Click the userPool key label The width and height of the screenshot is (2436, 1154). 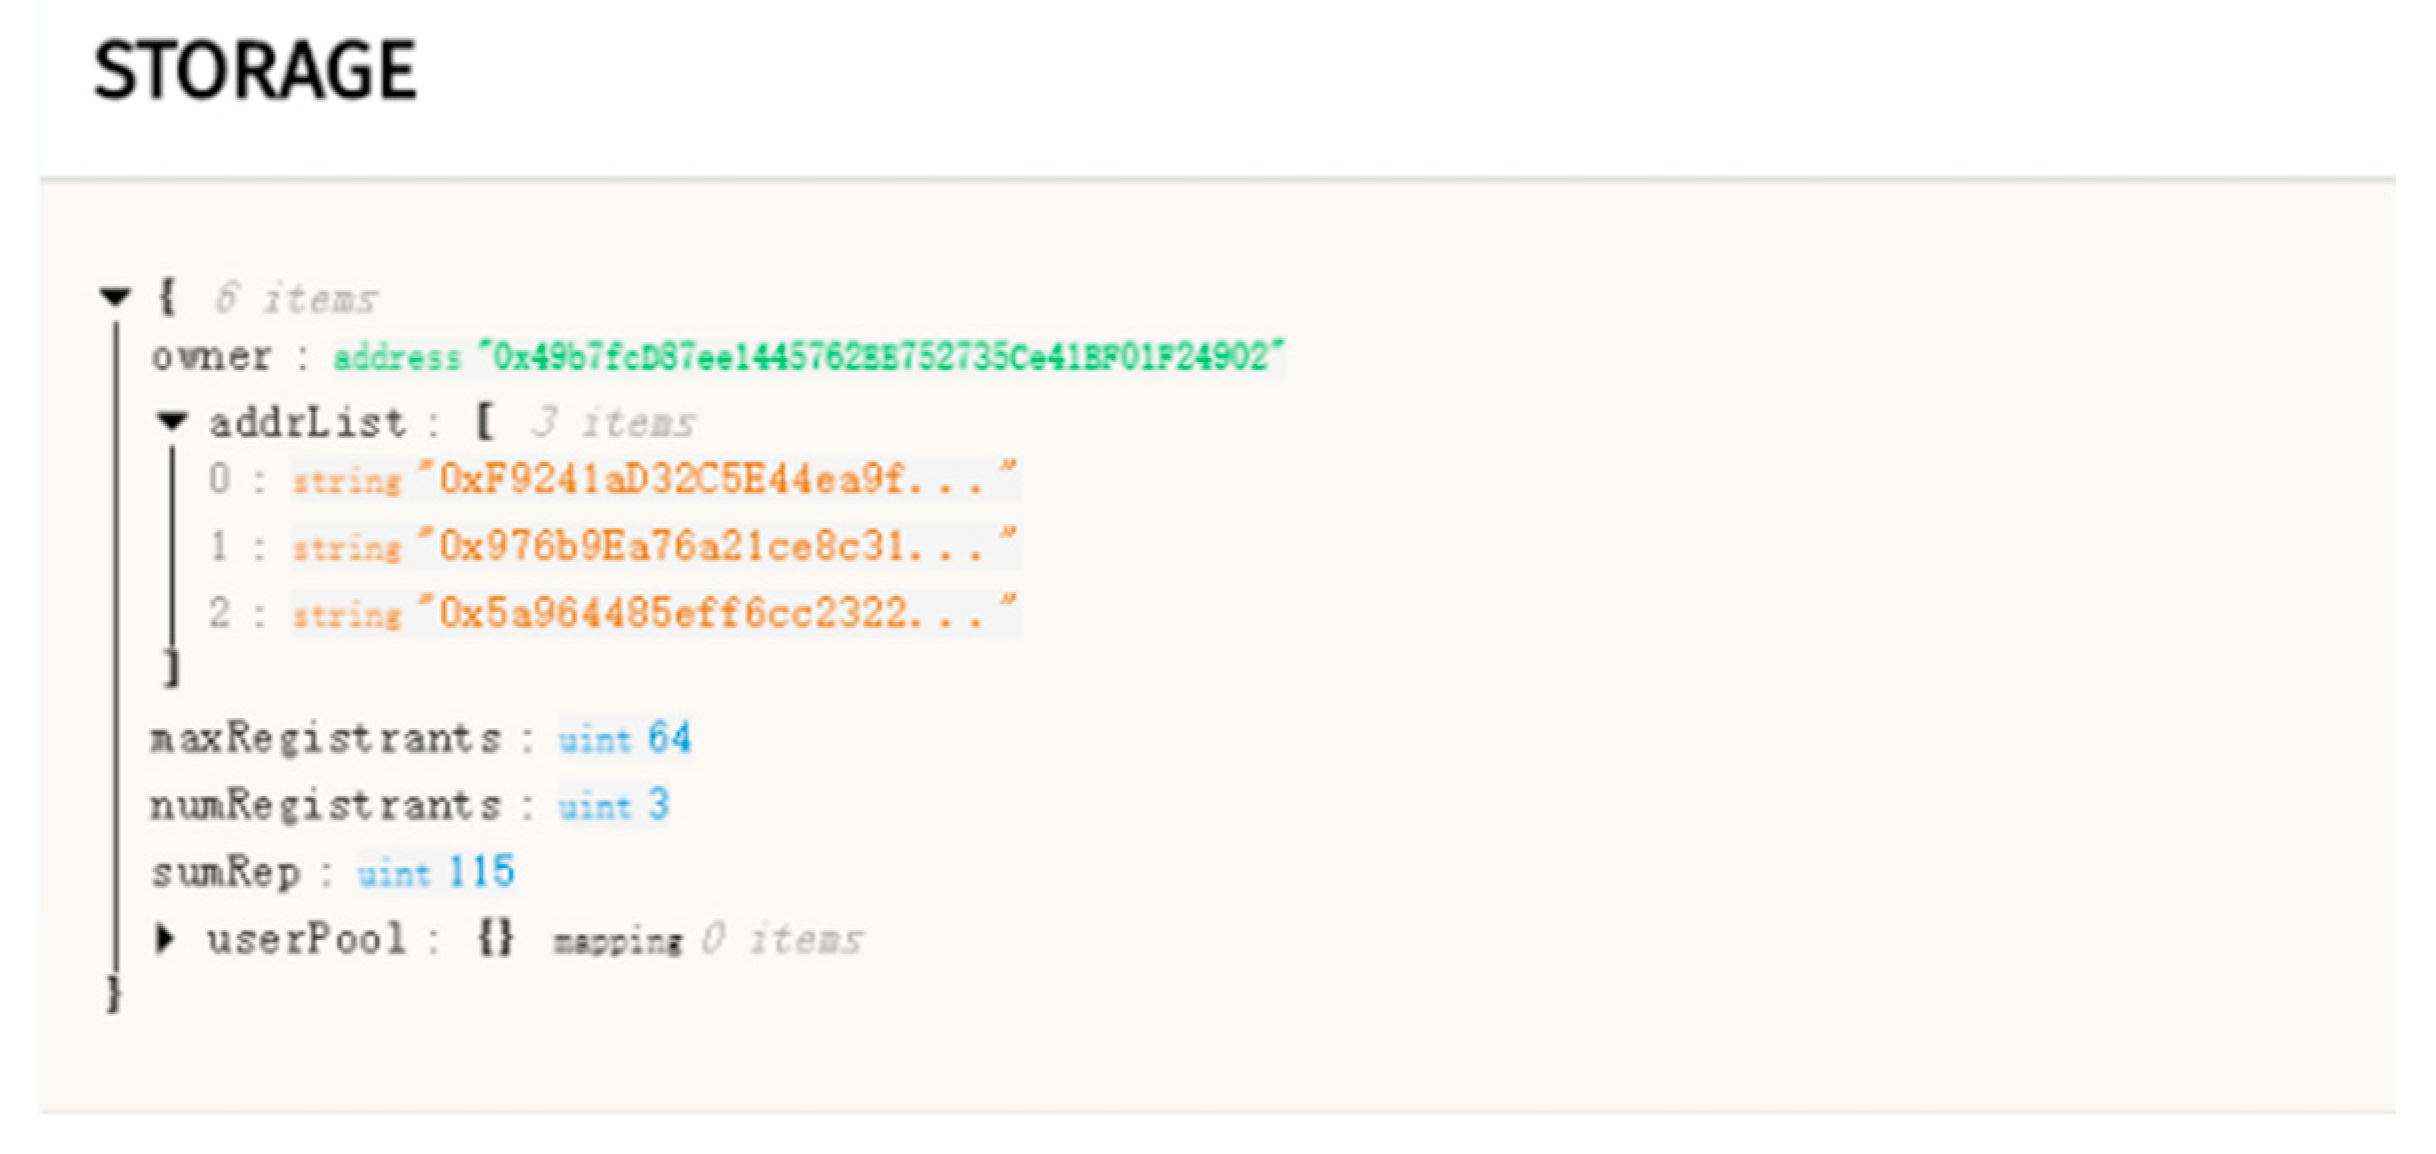(x=306, y=939)
